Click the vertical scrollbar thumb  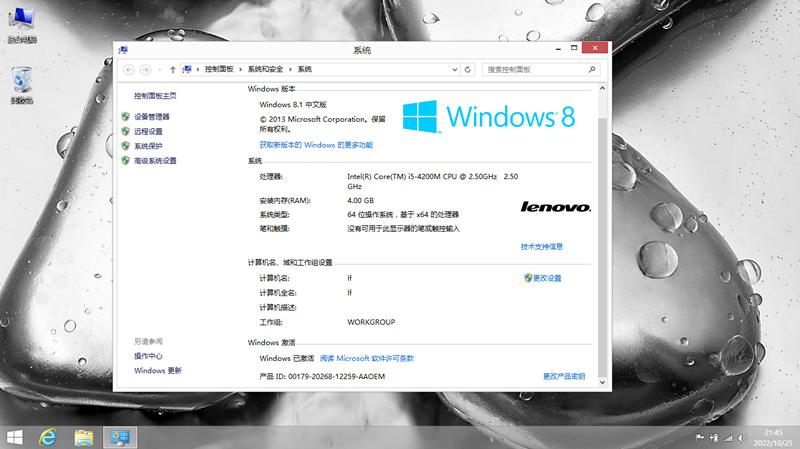(x=602, y=247)
